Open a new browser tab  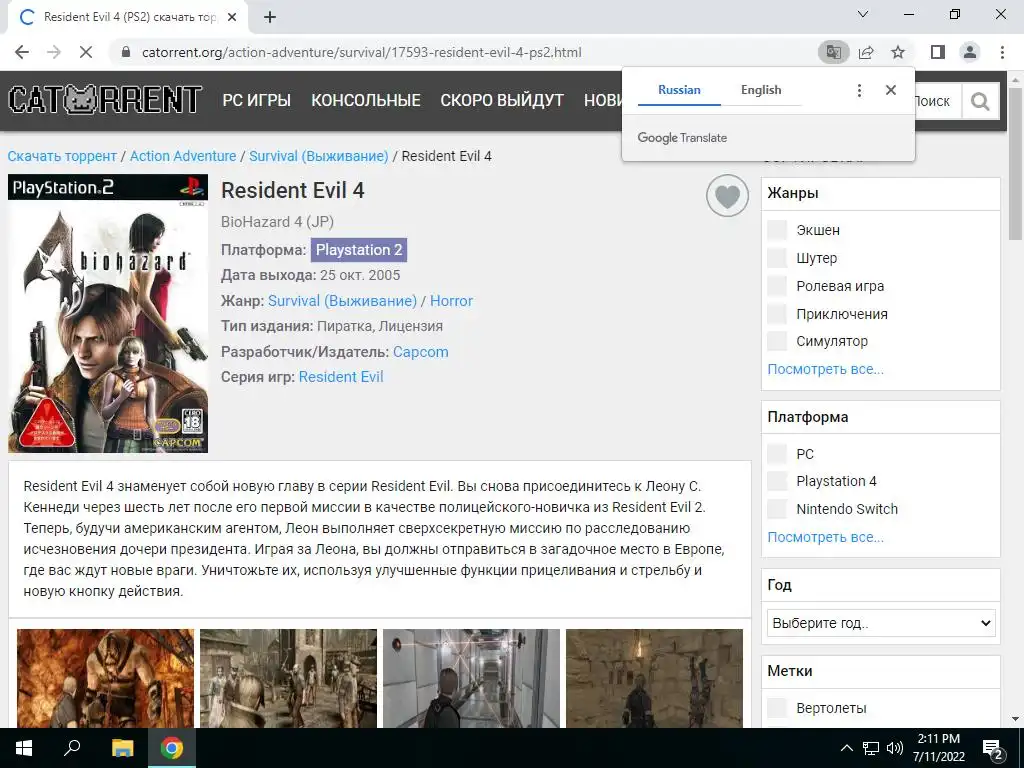[270, 18]
